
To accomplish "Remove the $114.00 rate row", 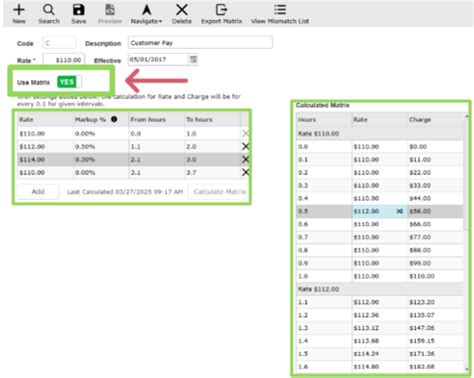I will 245,159.
